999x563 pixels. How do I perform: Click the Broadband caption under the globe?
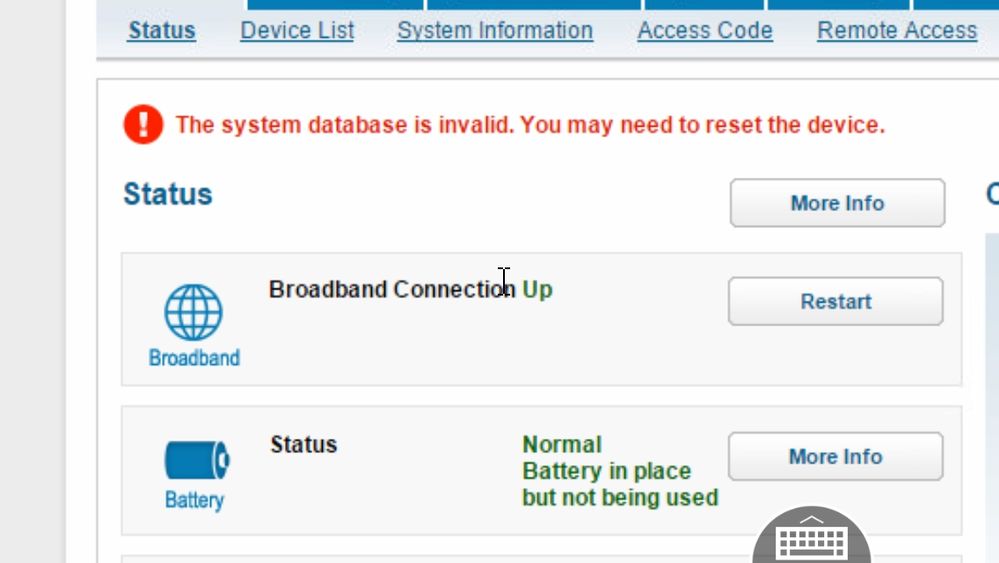194,358
